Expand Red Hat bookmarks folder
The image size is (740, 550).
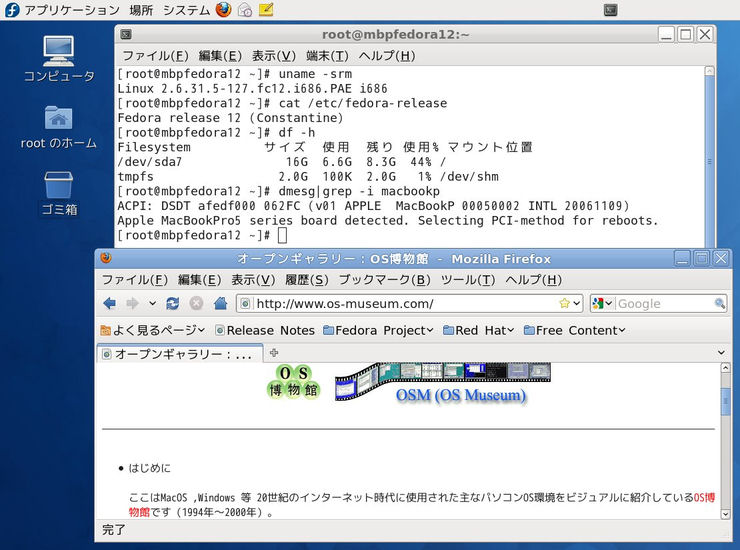click(479, 330)
